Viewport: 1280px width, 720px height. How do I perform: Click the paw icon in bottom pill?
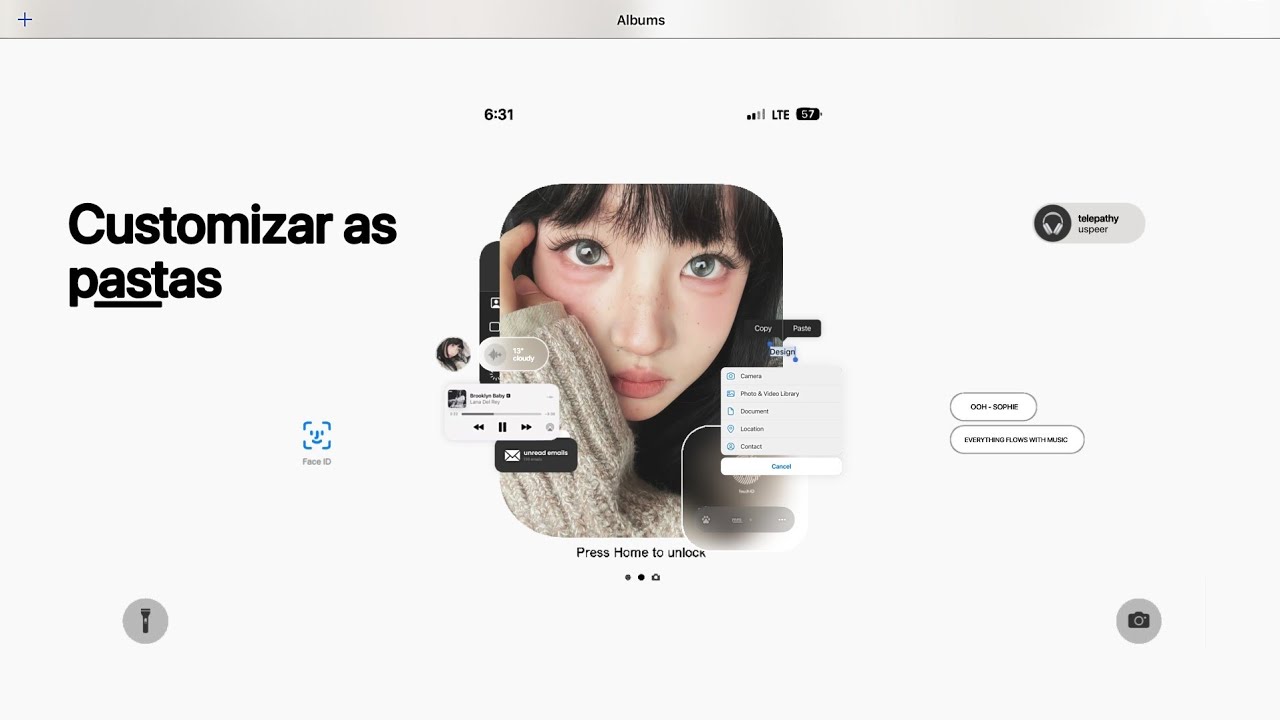point(706,520)
